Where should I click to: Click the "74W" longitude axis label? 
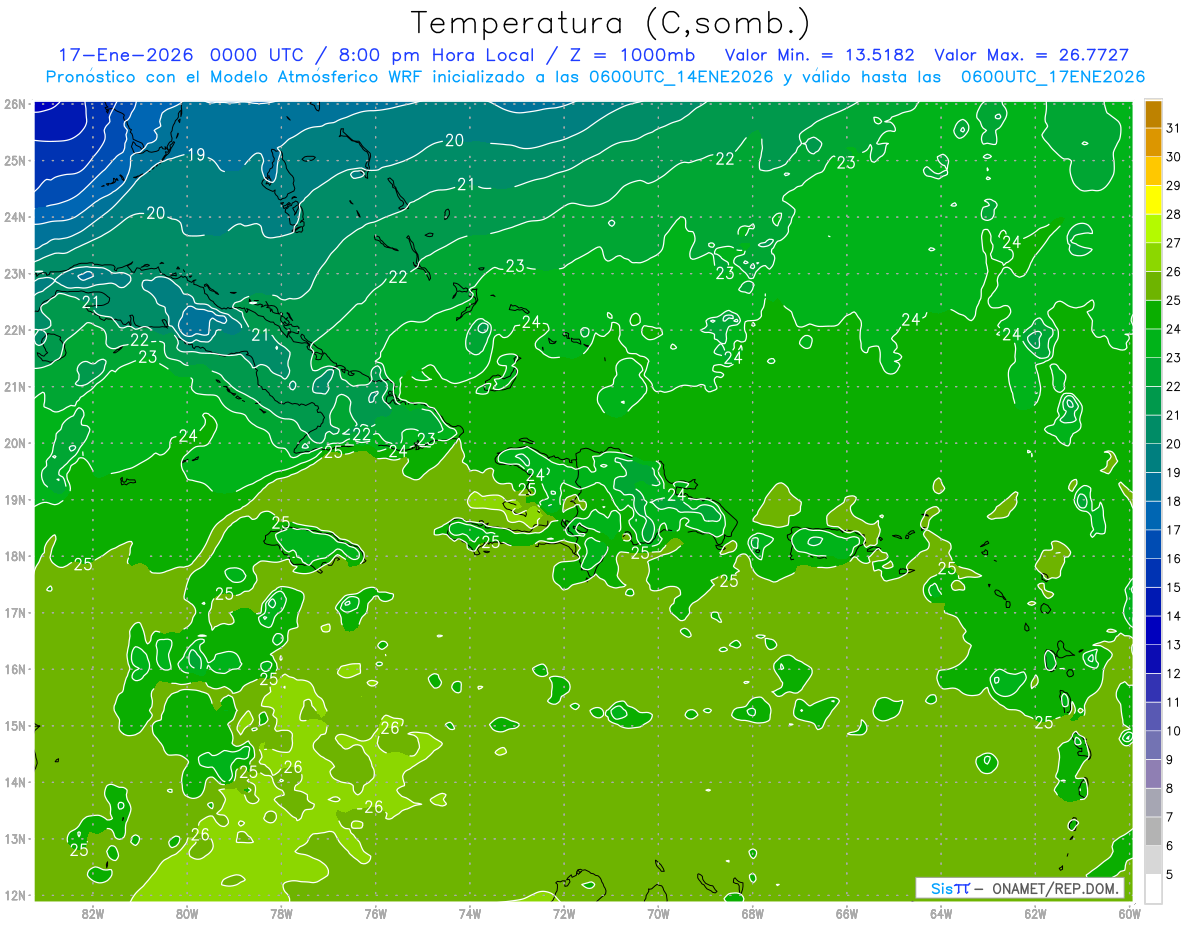click(470, 913)
